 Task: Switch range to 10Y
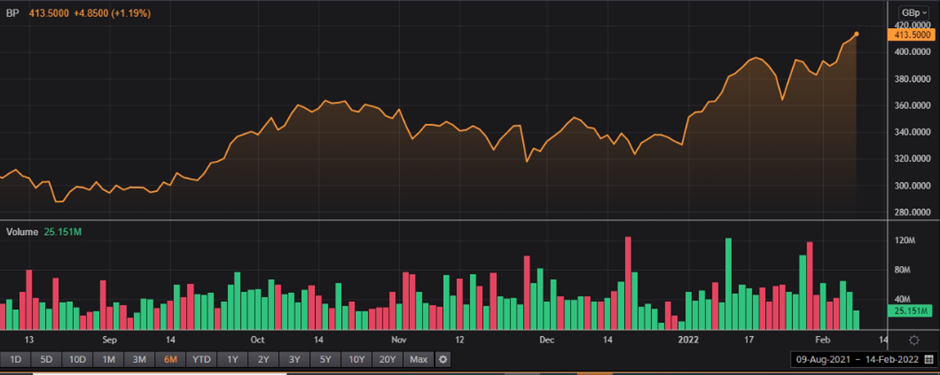[357, 359]
